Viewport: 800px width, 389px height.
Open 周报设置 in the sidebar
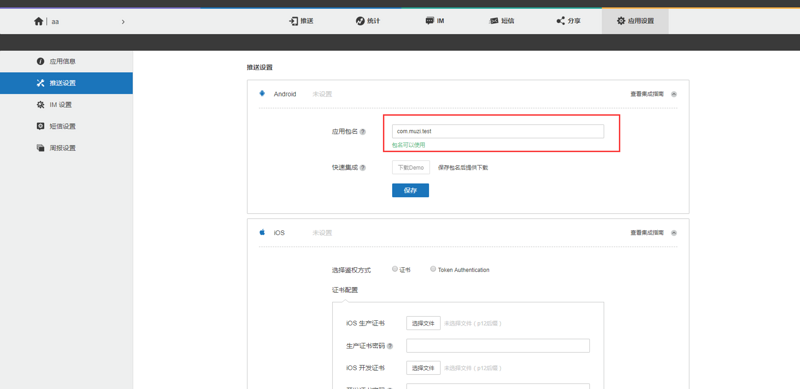[x=66, y=148]
